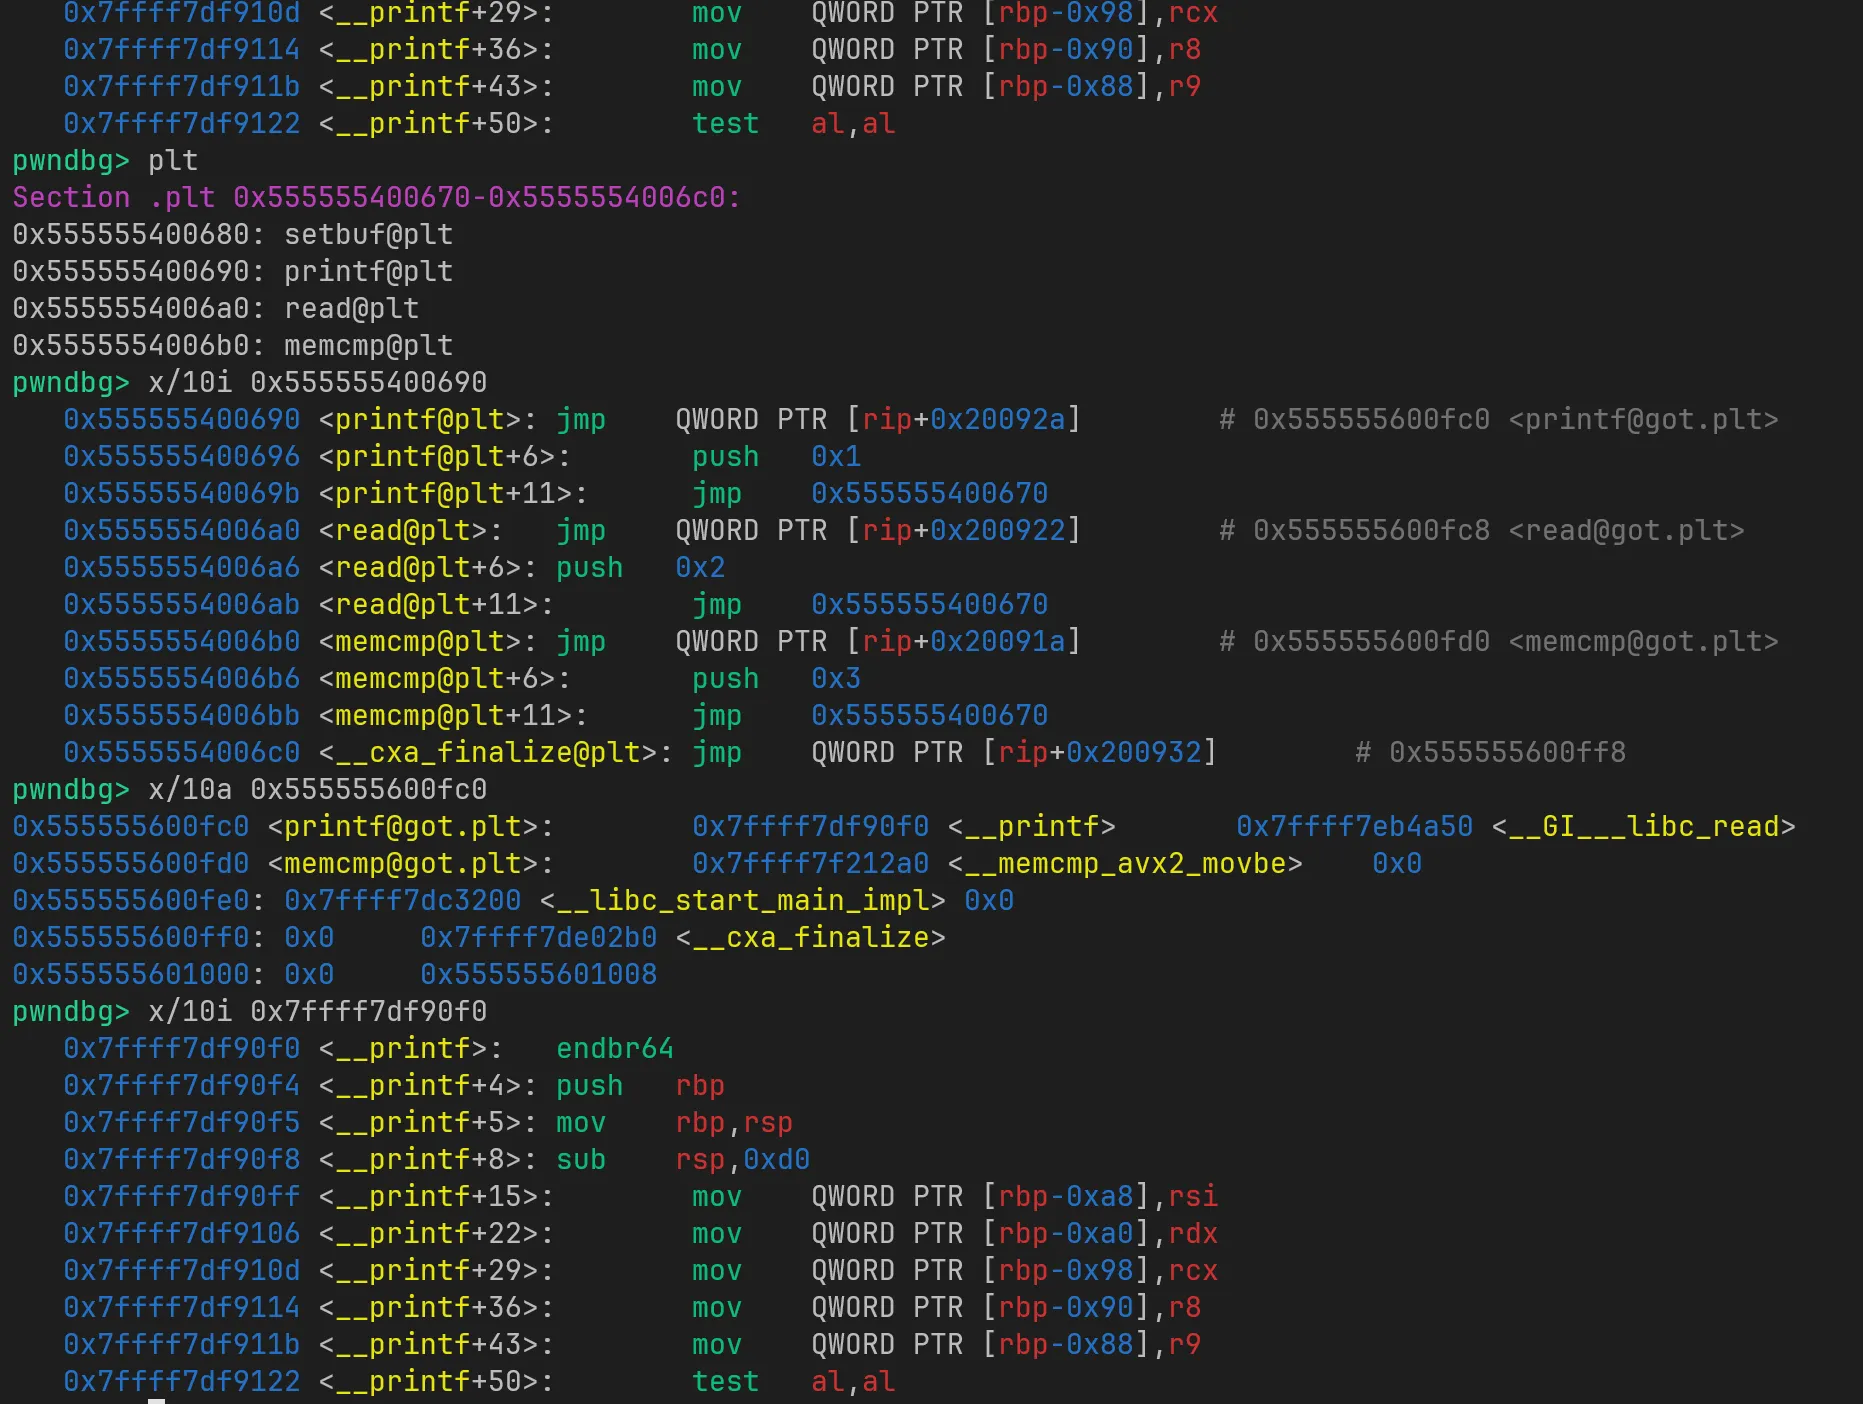Click the 'sub rsp,0xd0' instruction

tap(683, 1160)
